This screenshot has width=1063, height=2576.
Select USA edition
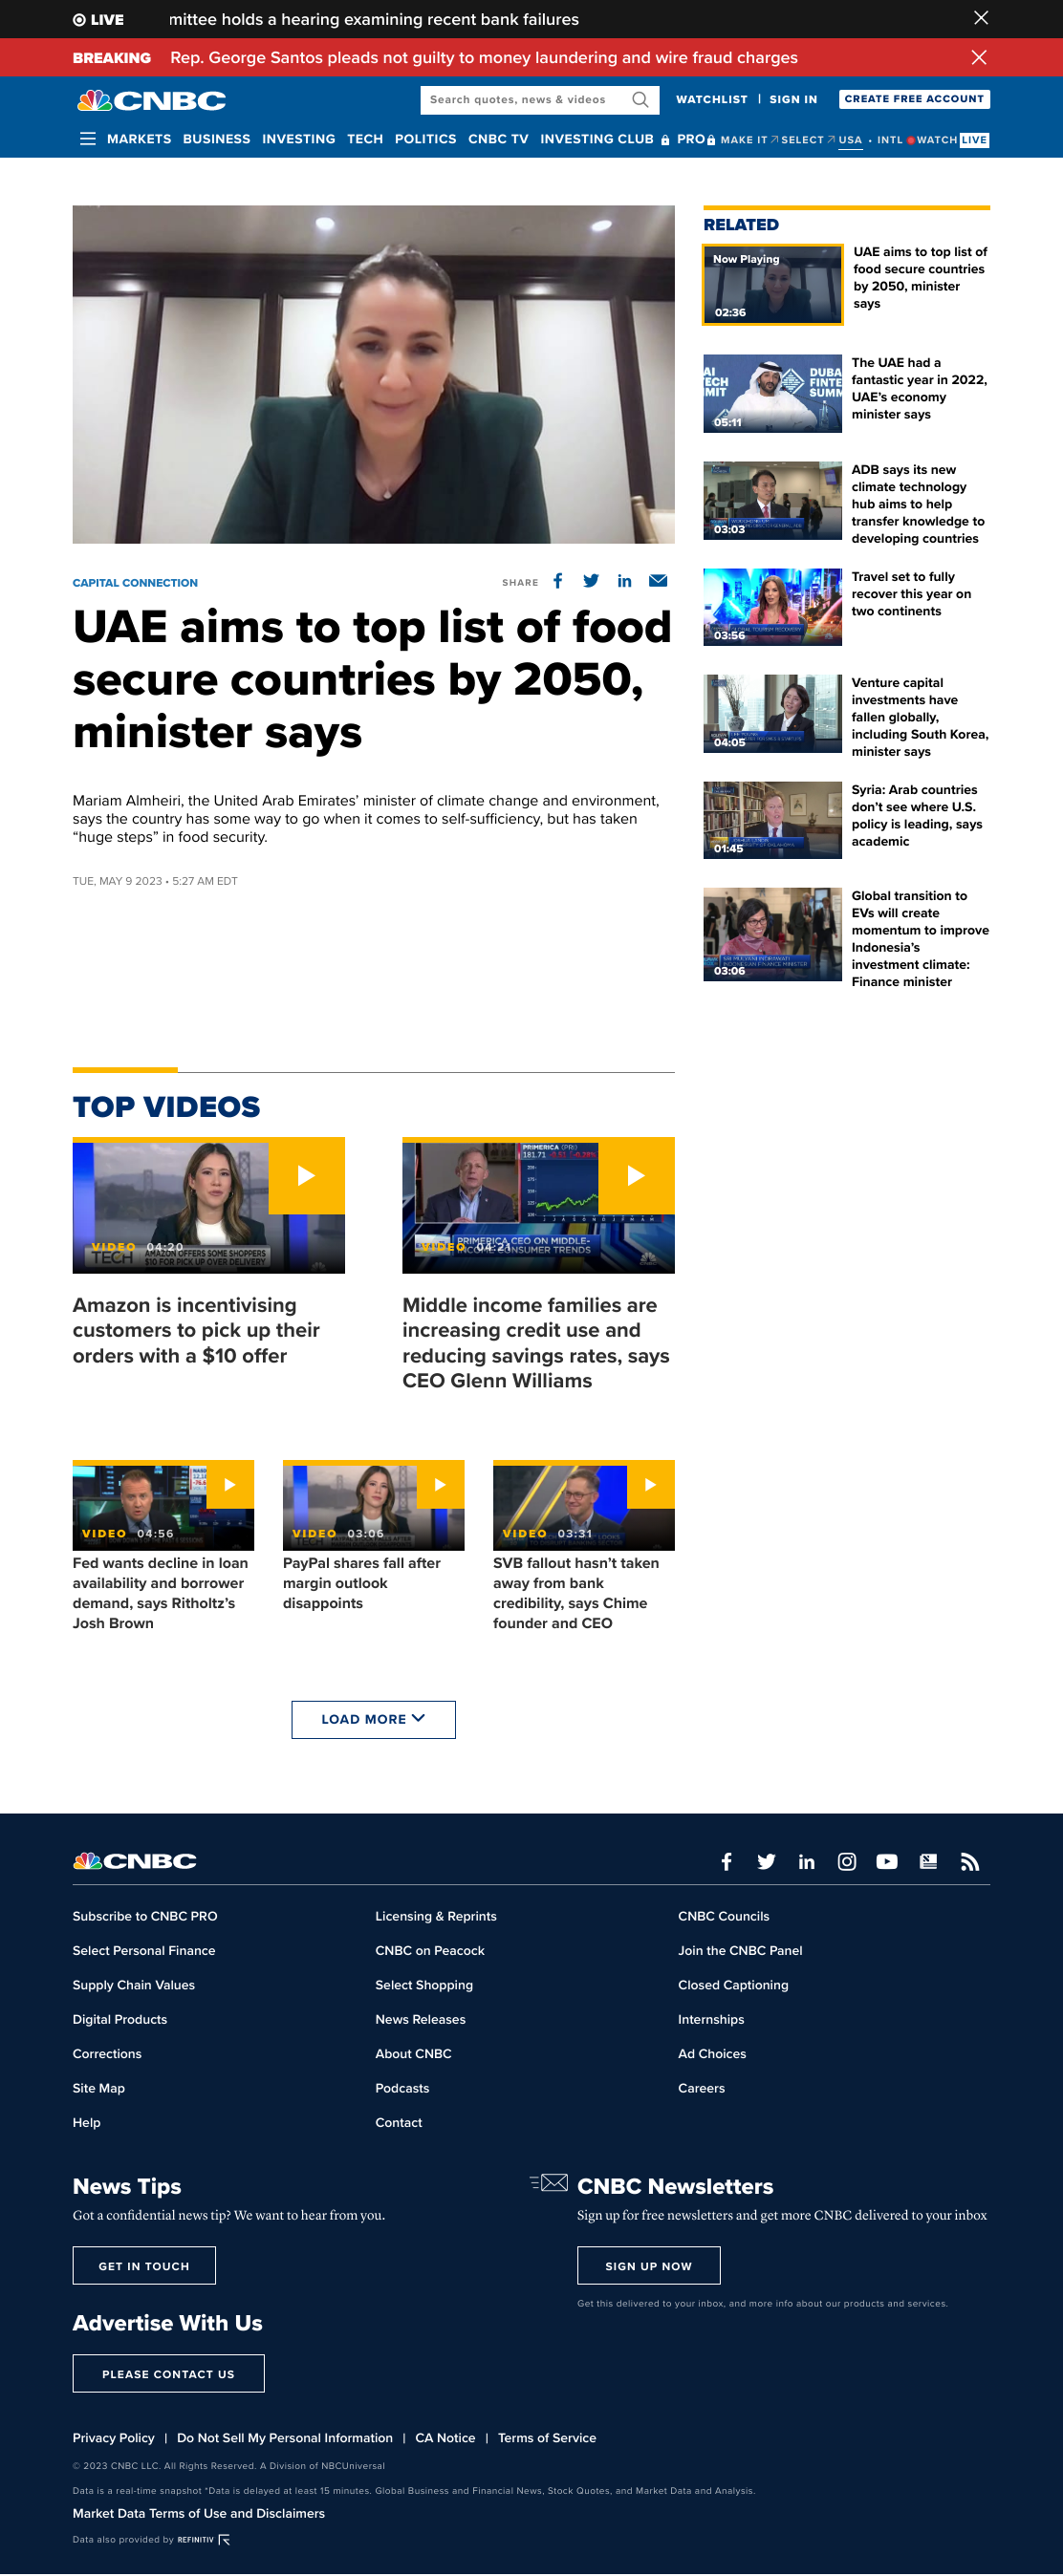(x=850, y=140)
